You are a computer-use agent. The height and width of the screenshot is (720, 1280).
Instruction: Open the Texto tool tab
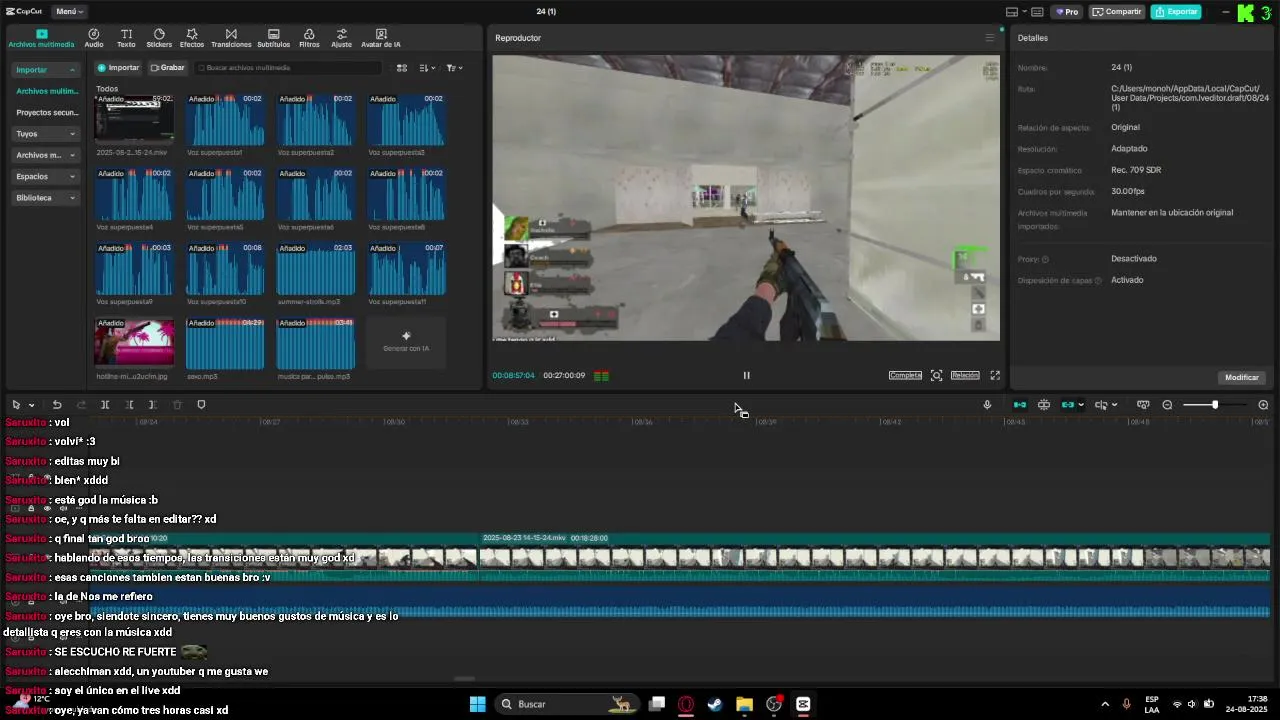(126, 38)
